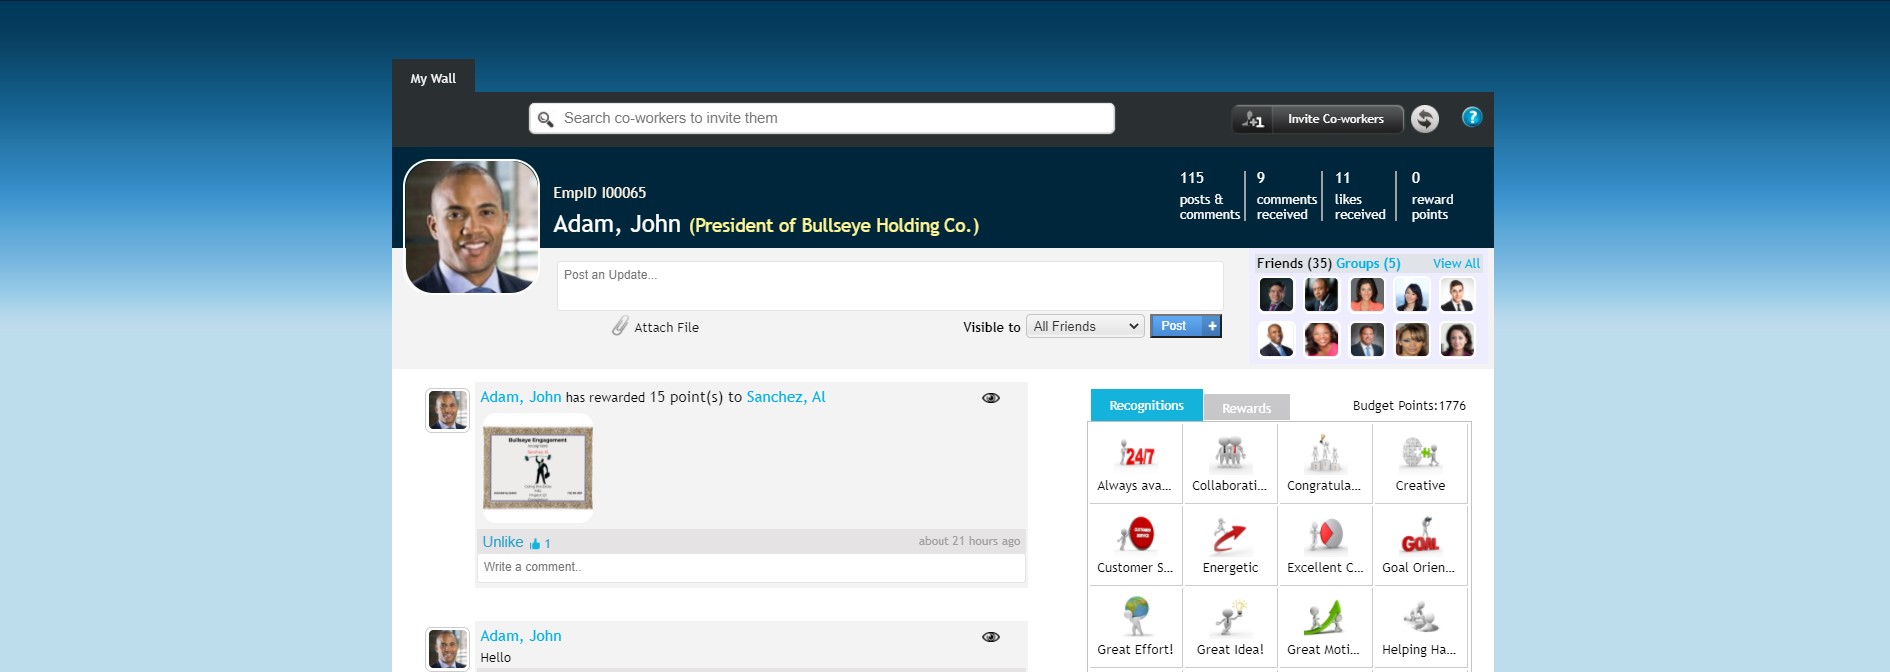
Task: Click the EmpID I00065 text
Action: click(x=600, y=193)
